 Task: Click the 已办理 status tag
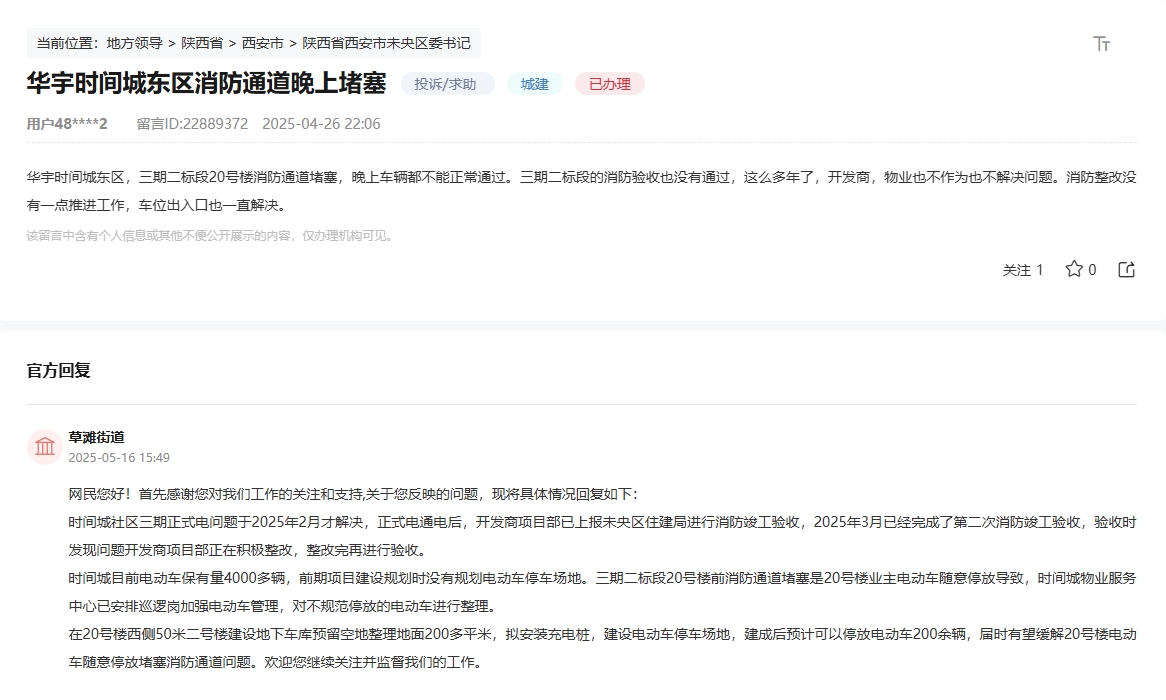[610, 84]
